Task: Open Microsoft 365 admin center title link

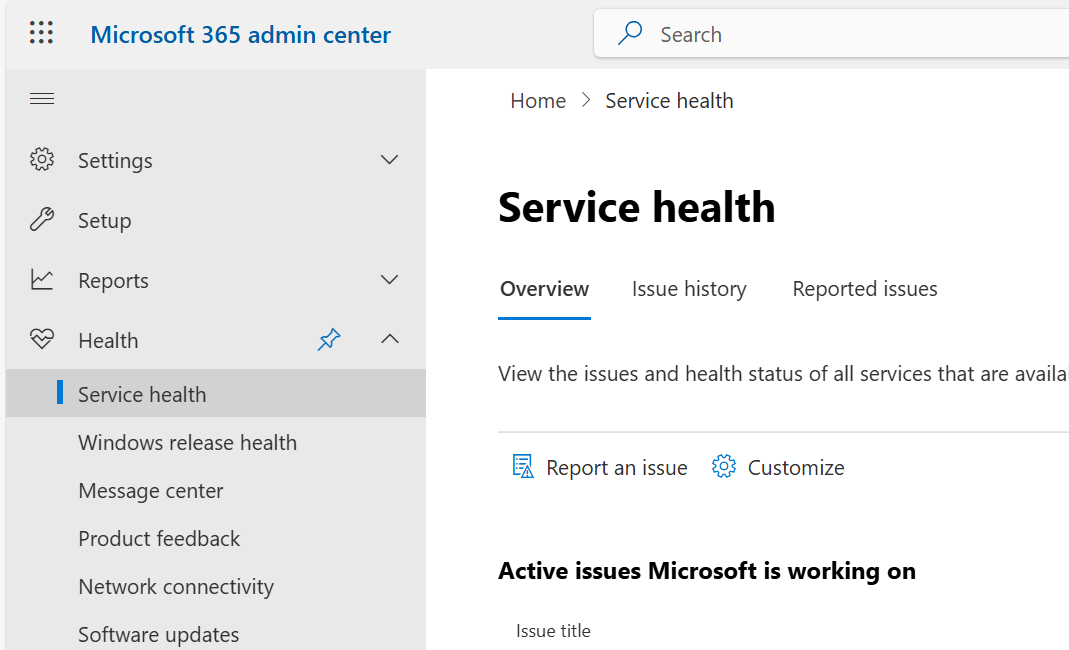Action: (x=241, y=35)
